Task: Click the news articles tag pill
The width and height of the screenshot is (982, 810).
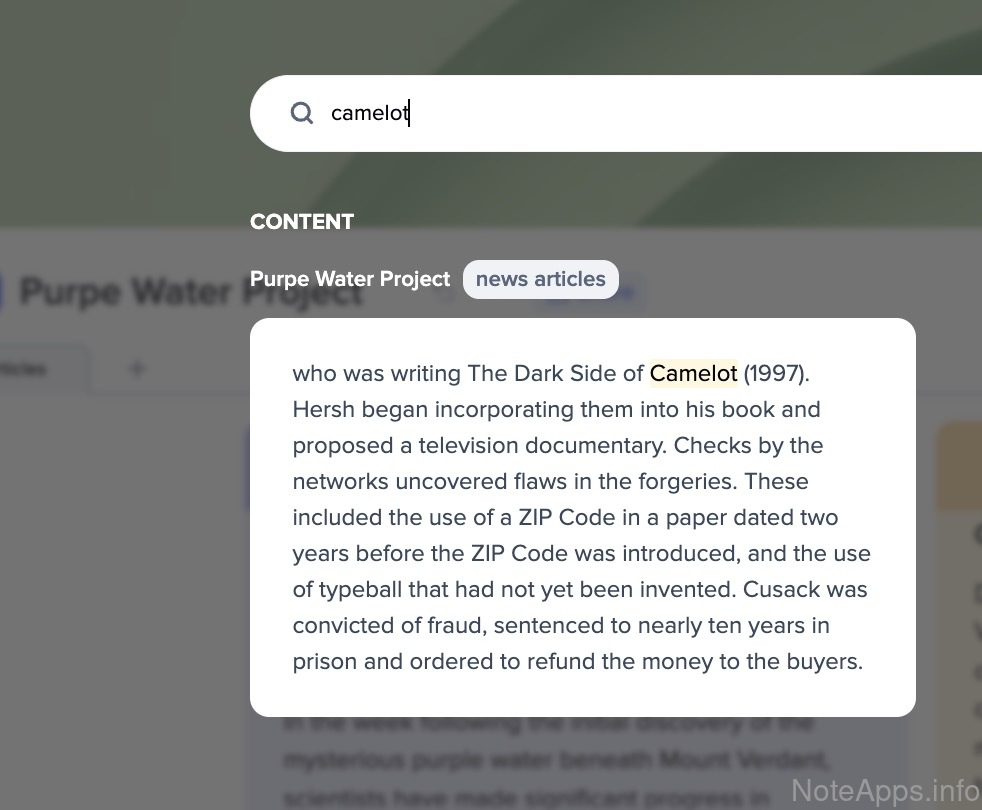Action: click(540, 279)
